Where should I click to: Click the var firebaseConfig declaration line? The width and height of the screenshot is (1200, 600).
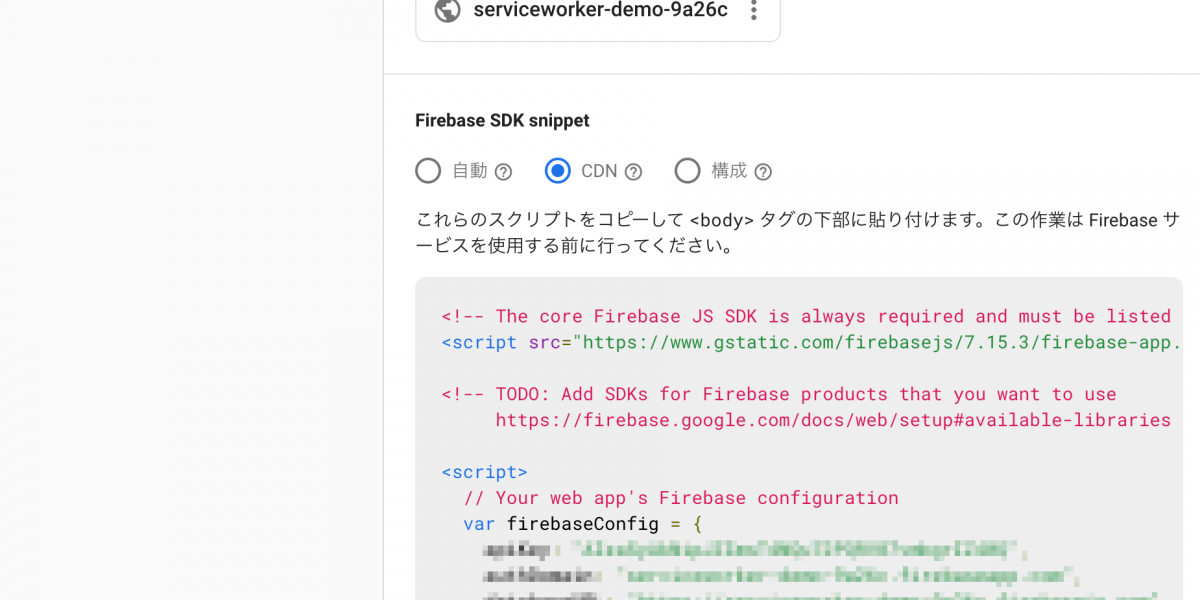[x=583, y=524]
